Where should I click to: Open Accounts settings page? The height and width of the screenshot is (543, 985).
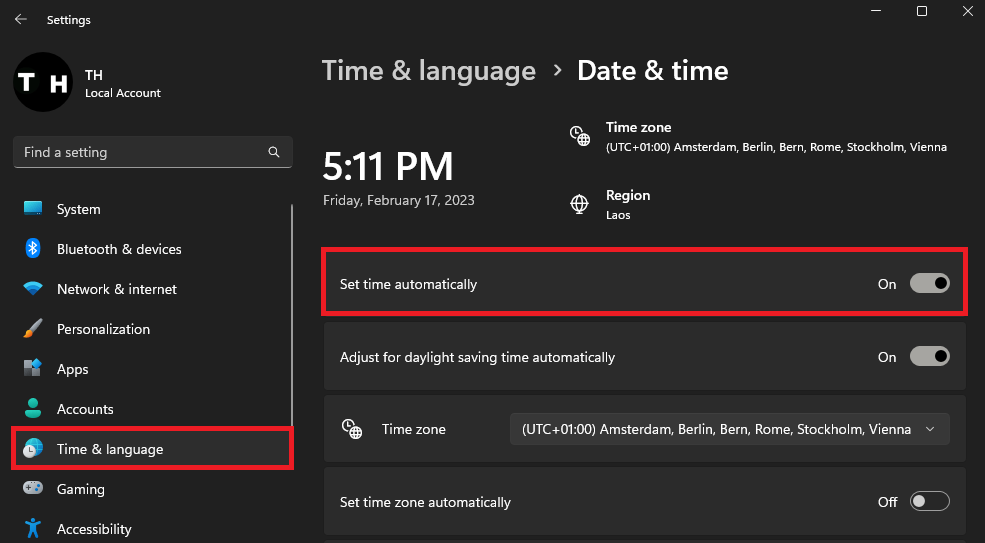pyautogui.click(x=85, y=409)
